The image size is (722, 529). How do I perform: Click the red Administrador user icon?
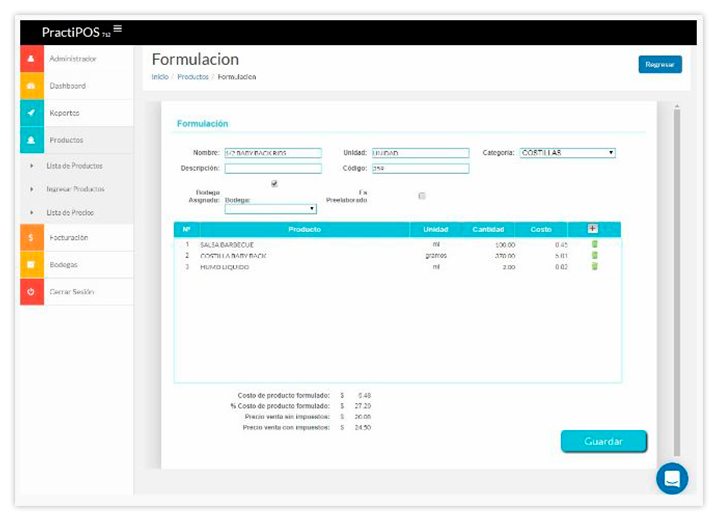(x=31, y=59)
